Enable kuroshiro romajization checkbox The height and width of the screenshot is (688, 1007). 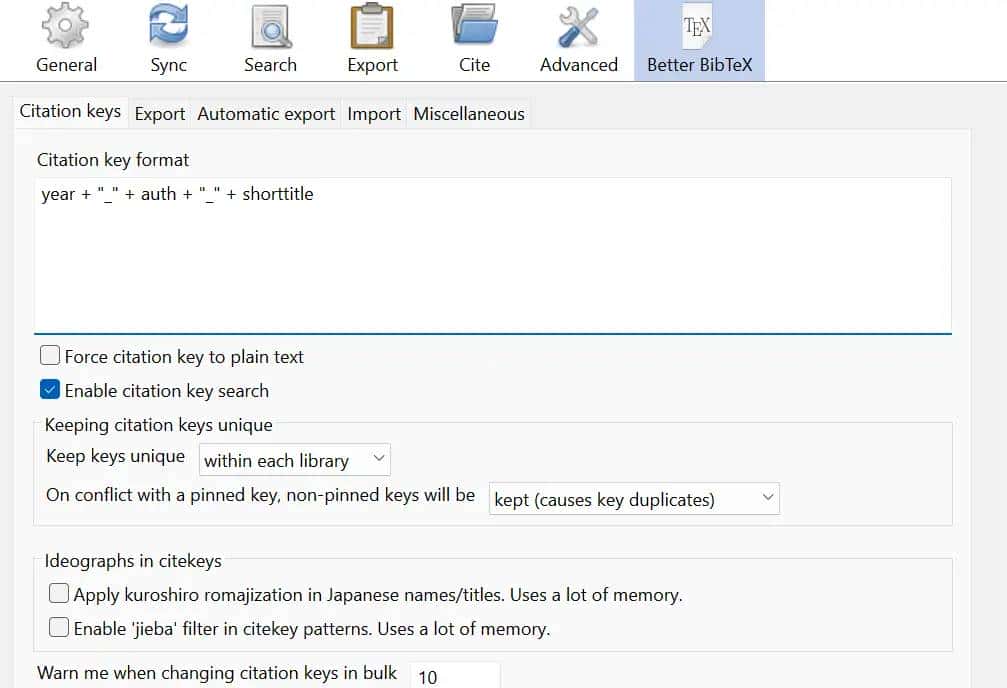click(59, 594)
